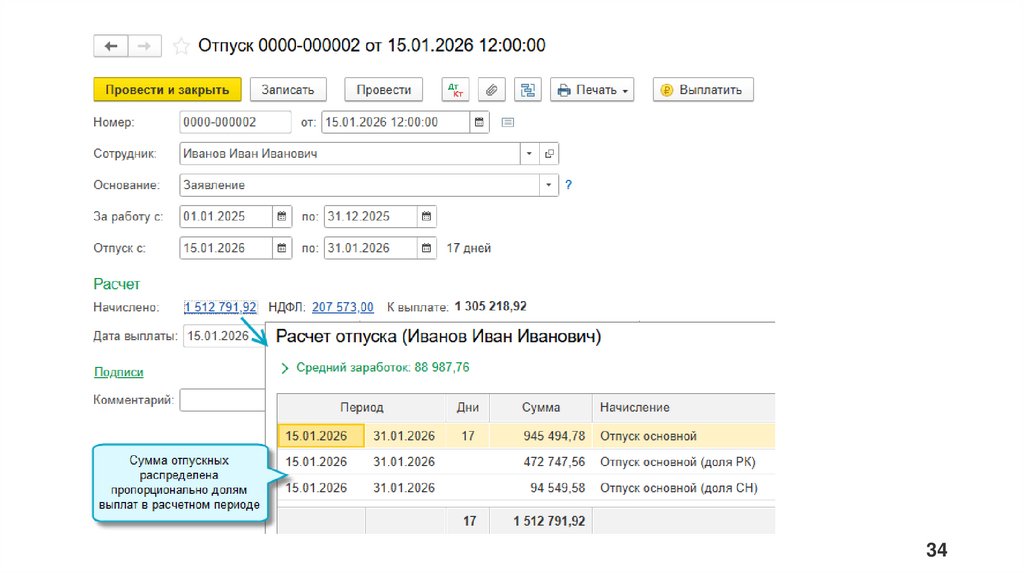Click the 'Дата выплаты' field
Image resolution: width=1024 pixels, height=574 pixels.
pos(224,336)
